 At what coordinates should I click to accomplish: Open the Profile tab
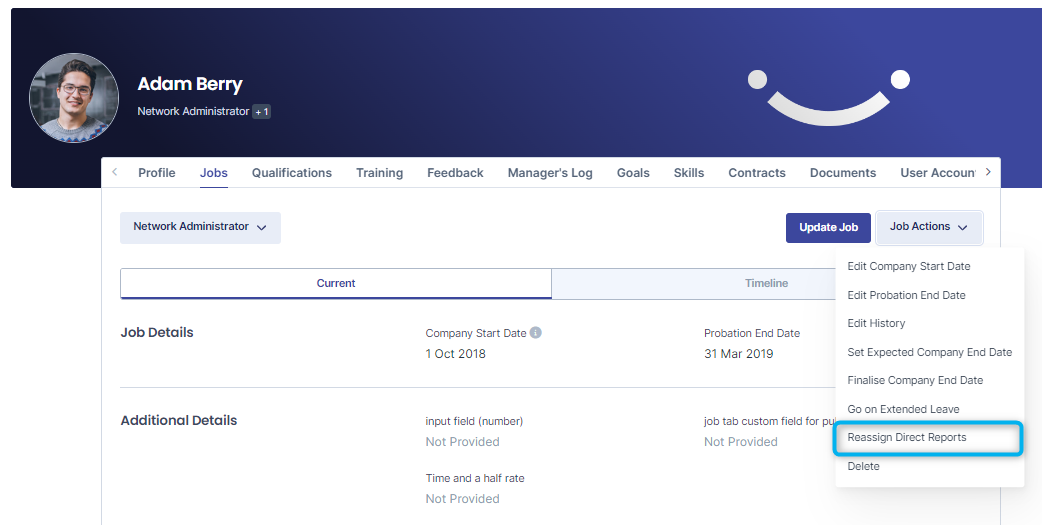click(157, 173)
